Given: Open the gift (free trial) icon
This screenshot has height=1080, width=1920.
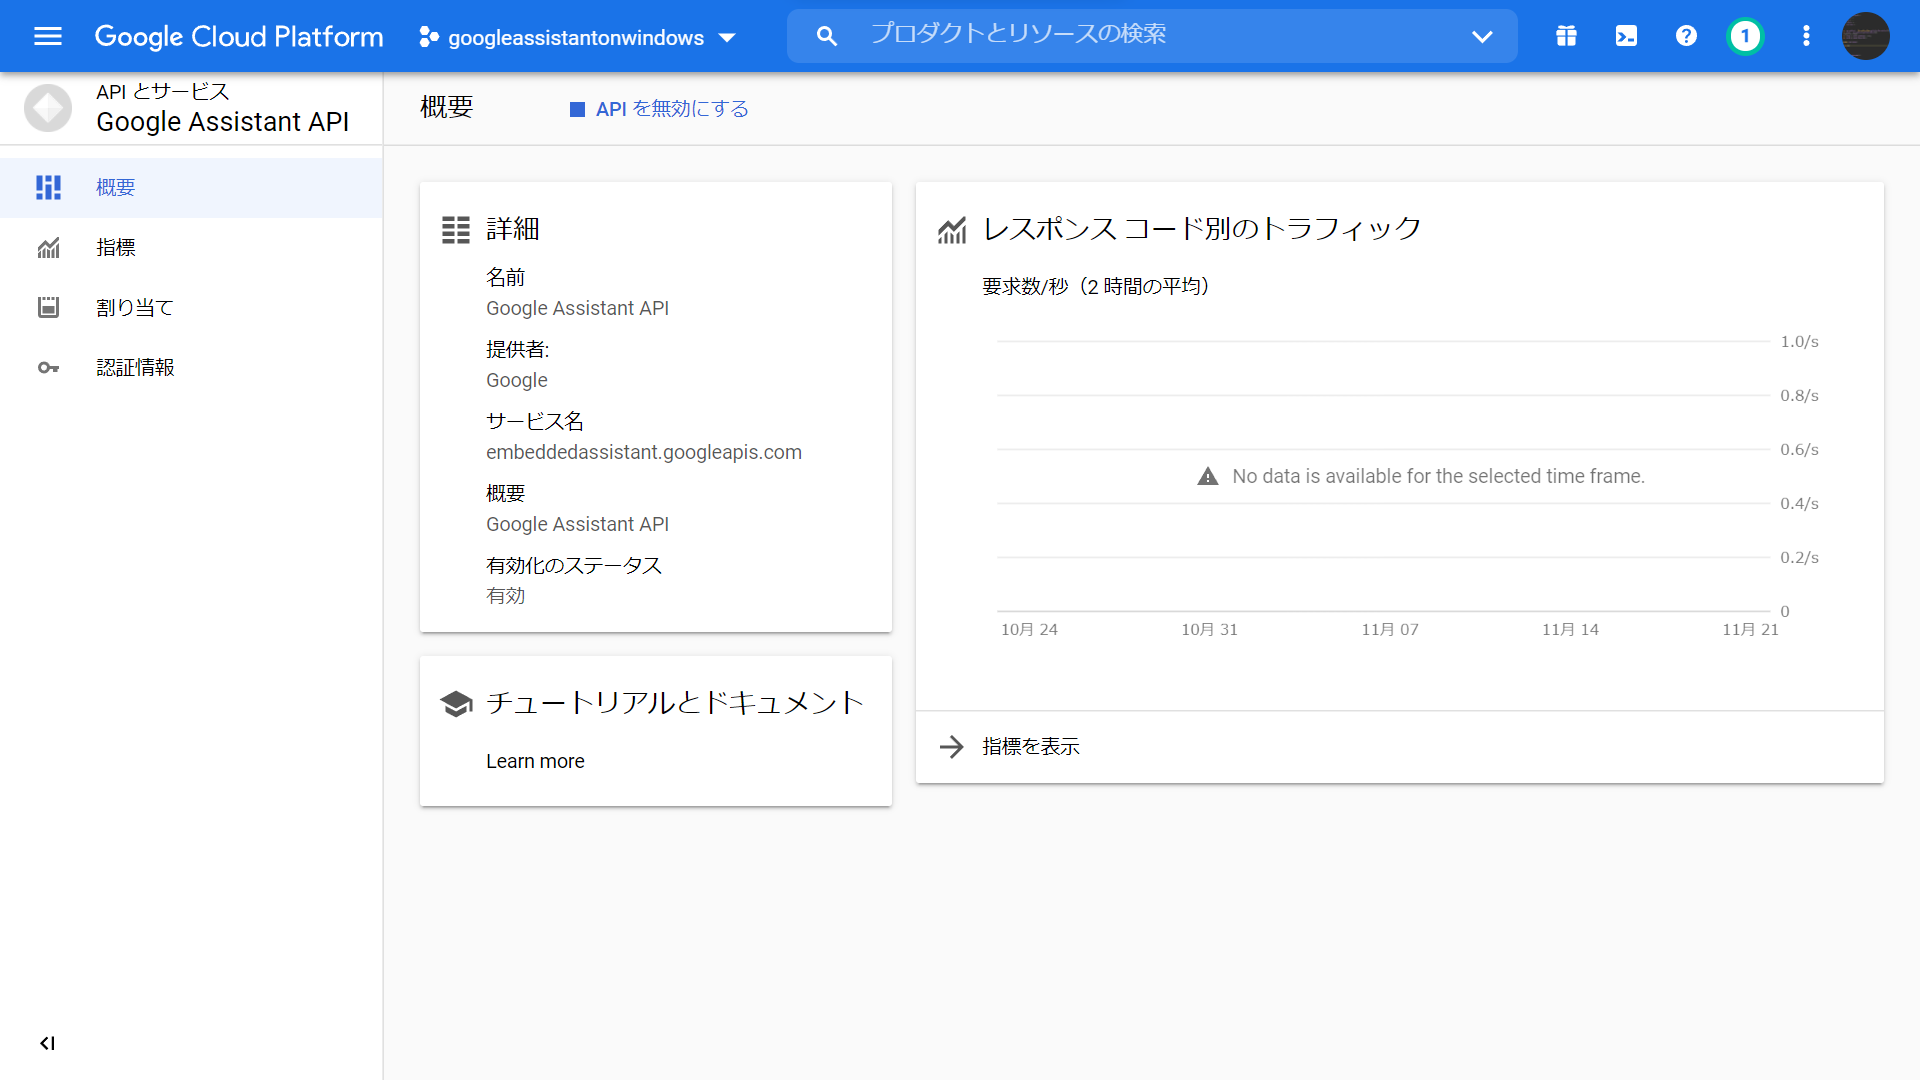Looking at the screenshot, I should pos(1566,37).
